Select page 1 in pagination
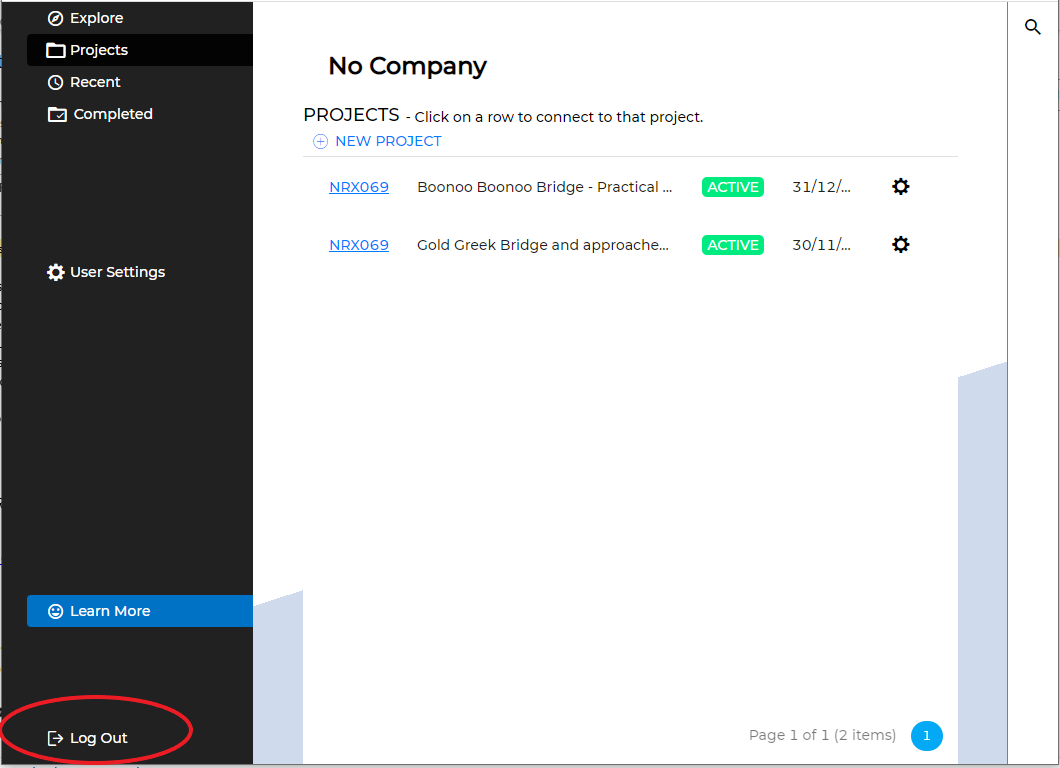This screenshot has width=1060, height=768. pyautogui.click(x=926, y=736)
